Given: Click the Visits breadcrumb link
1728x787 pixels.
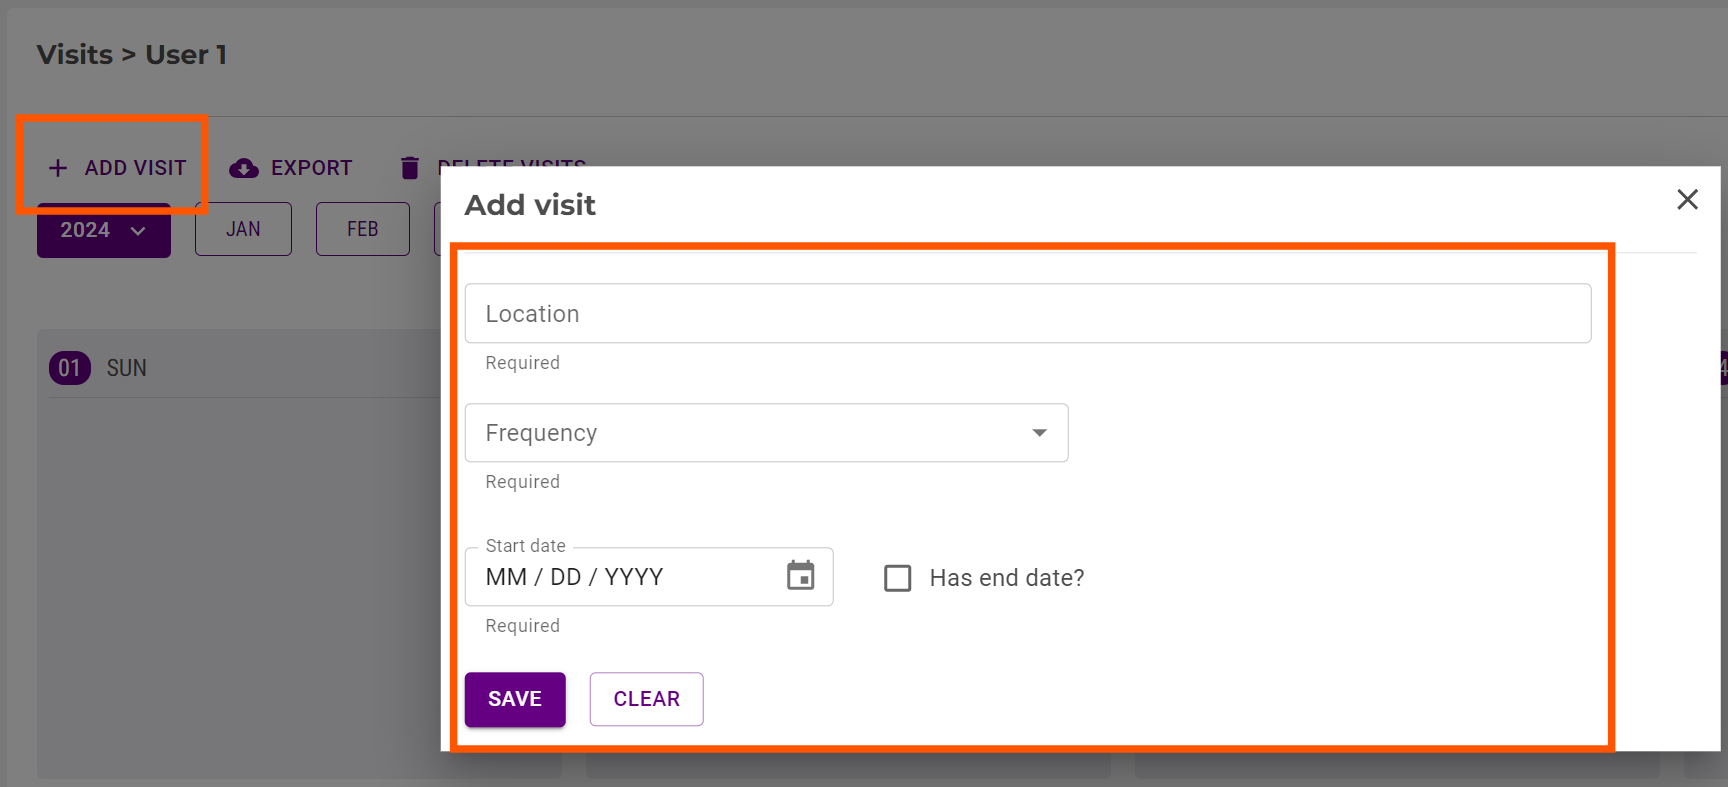Looking at the screenshot, I should [75, 55].
